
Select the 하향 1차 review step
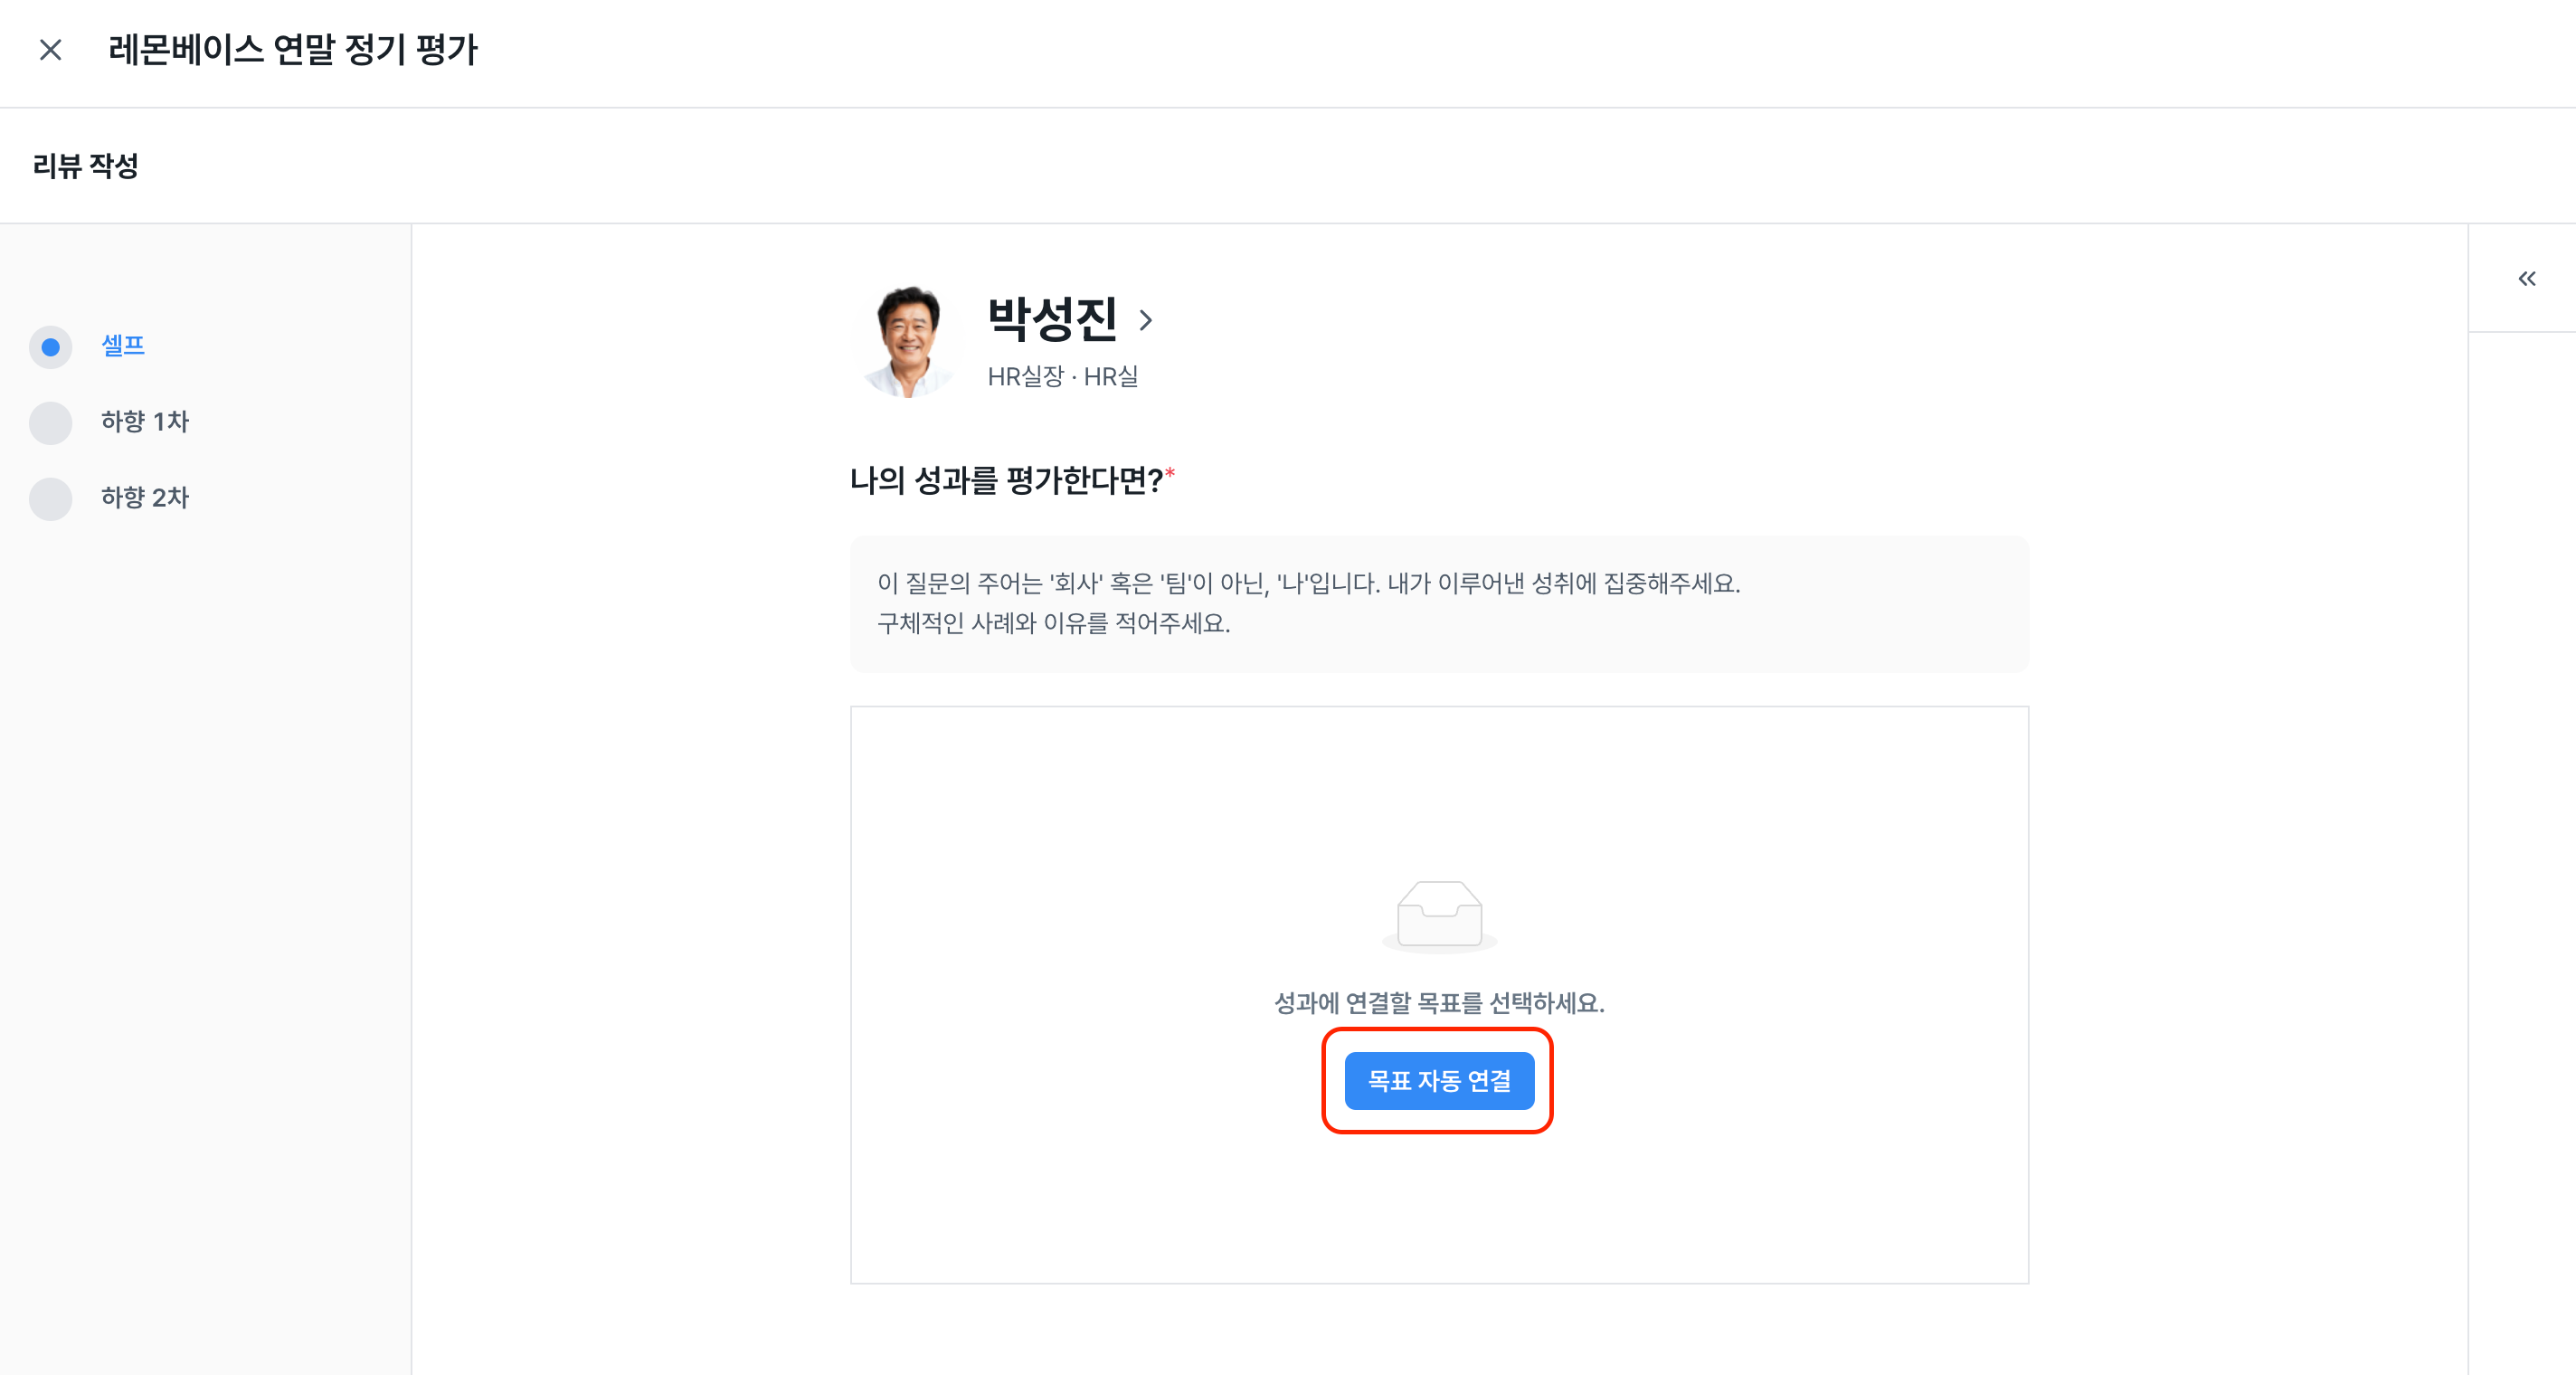click(145, 421)
